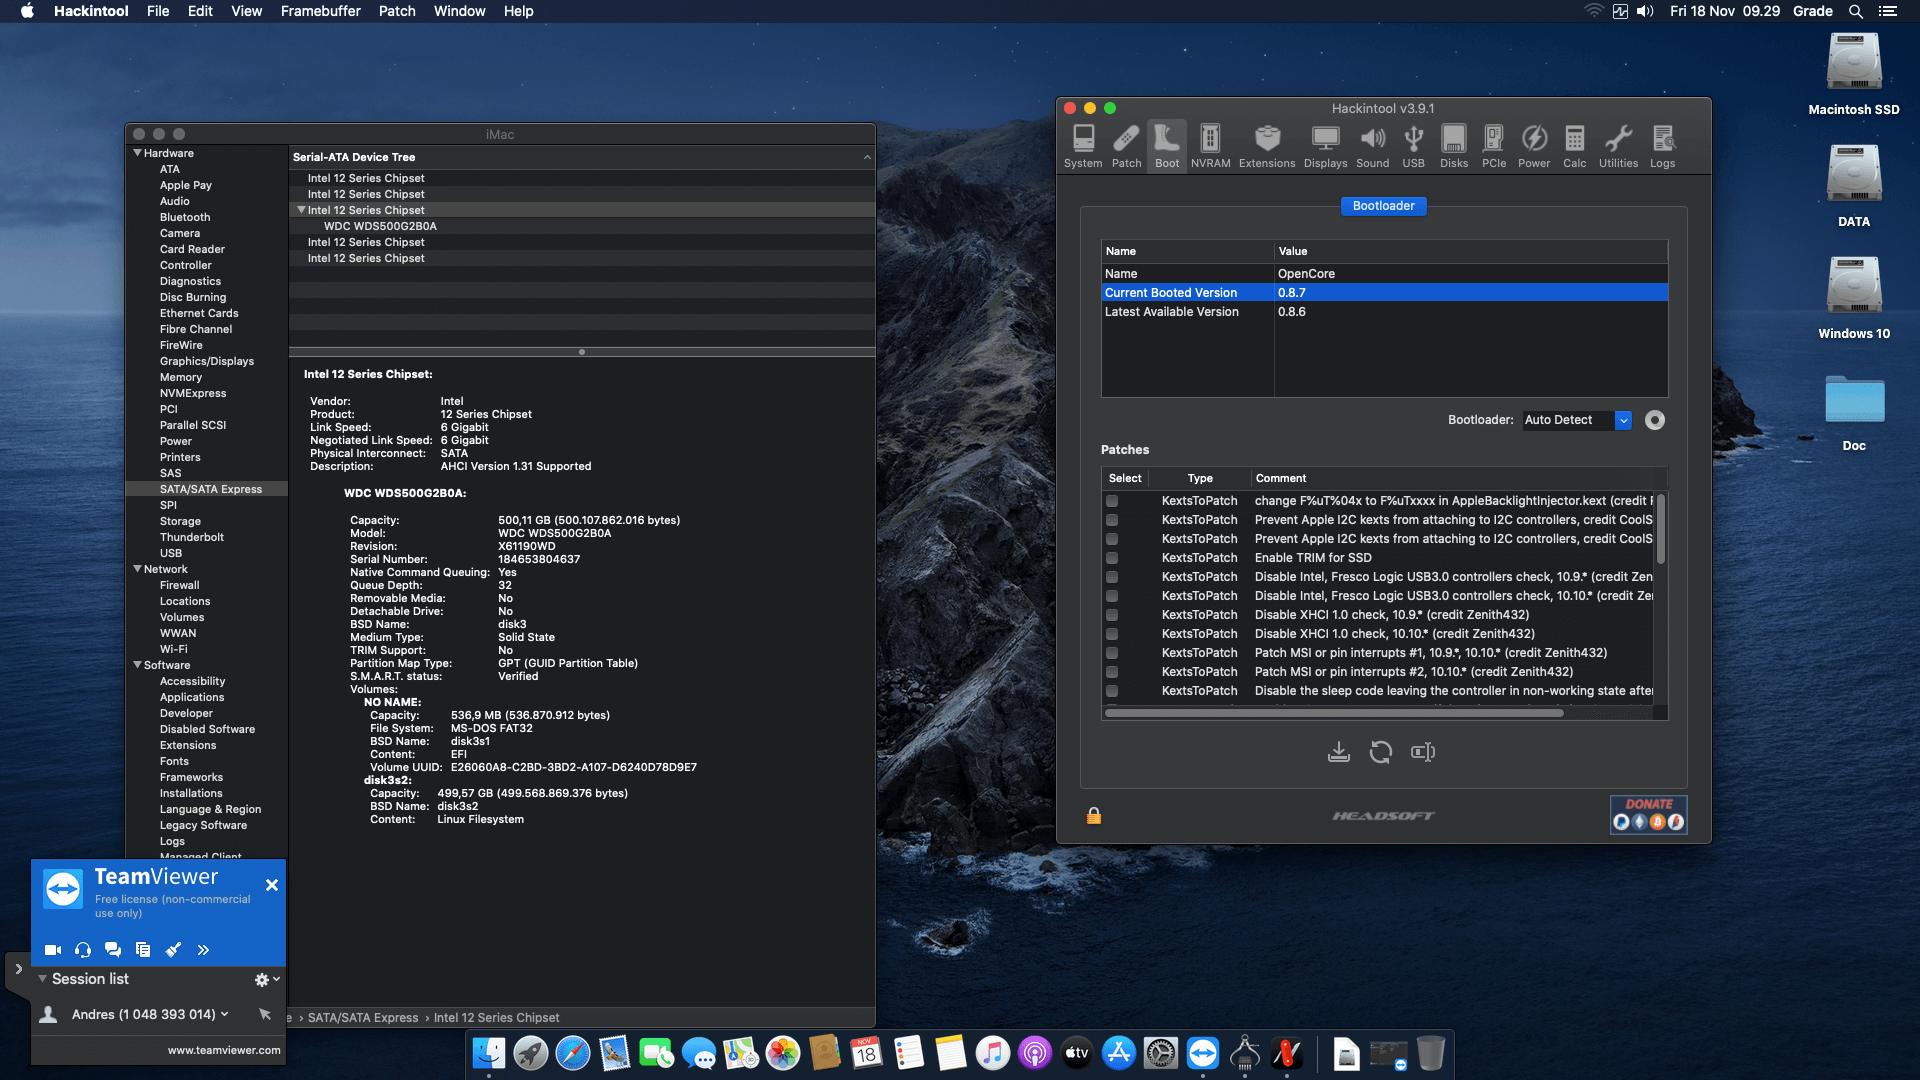Toggle checkbox for Fresco Logic USB3.0 10.10 patch
1920x1080 pixels.
pos(1112,596)
